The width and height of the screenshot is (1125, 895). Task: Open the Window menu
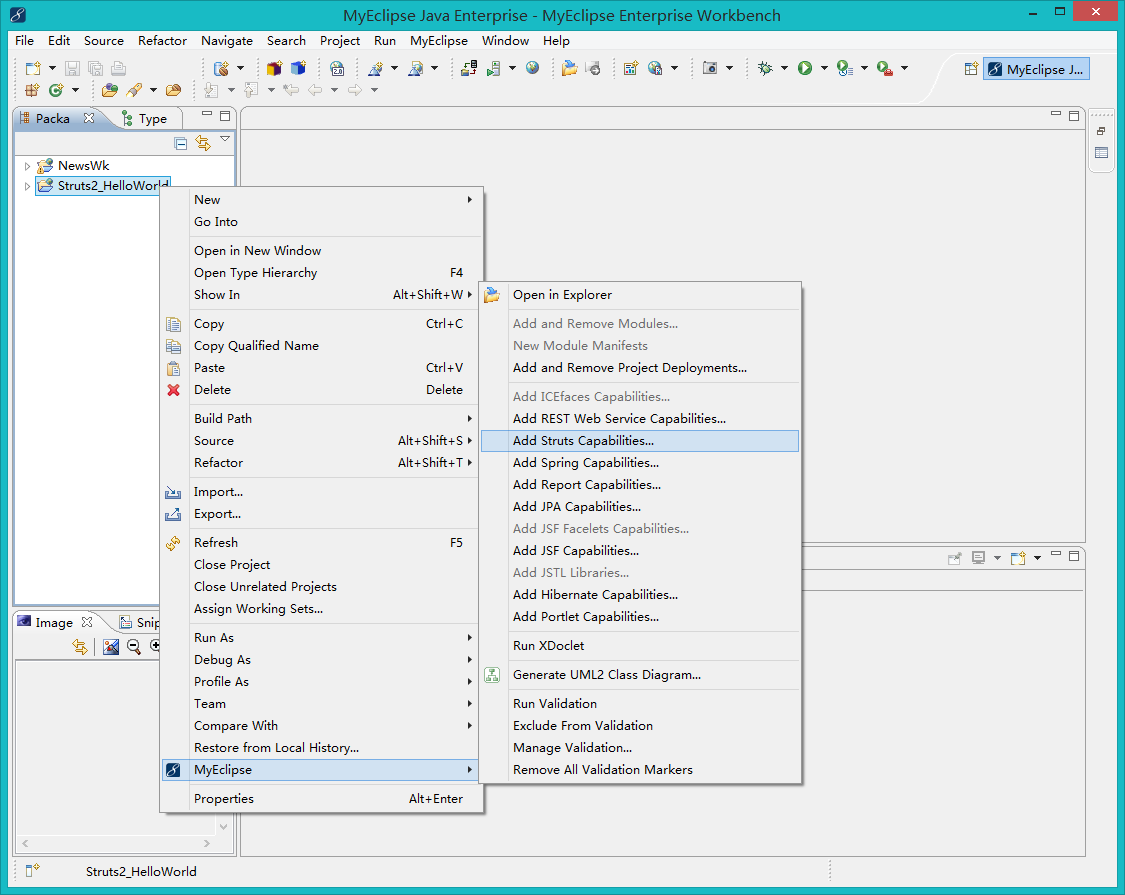(505, 41)
